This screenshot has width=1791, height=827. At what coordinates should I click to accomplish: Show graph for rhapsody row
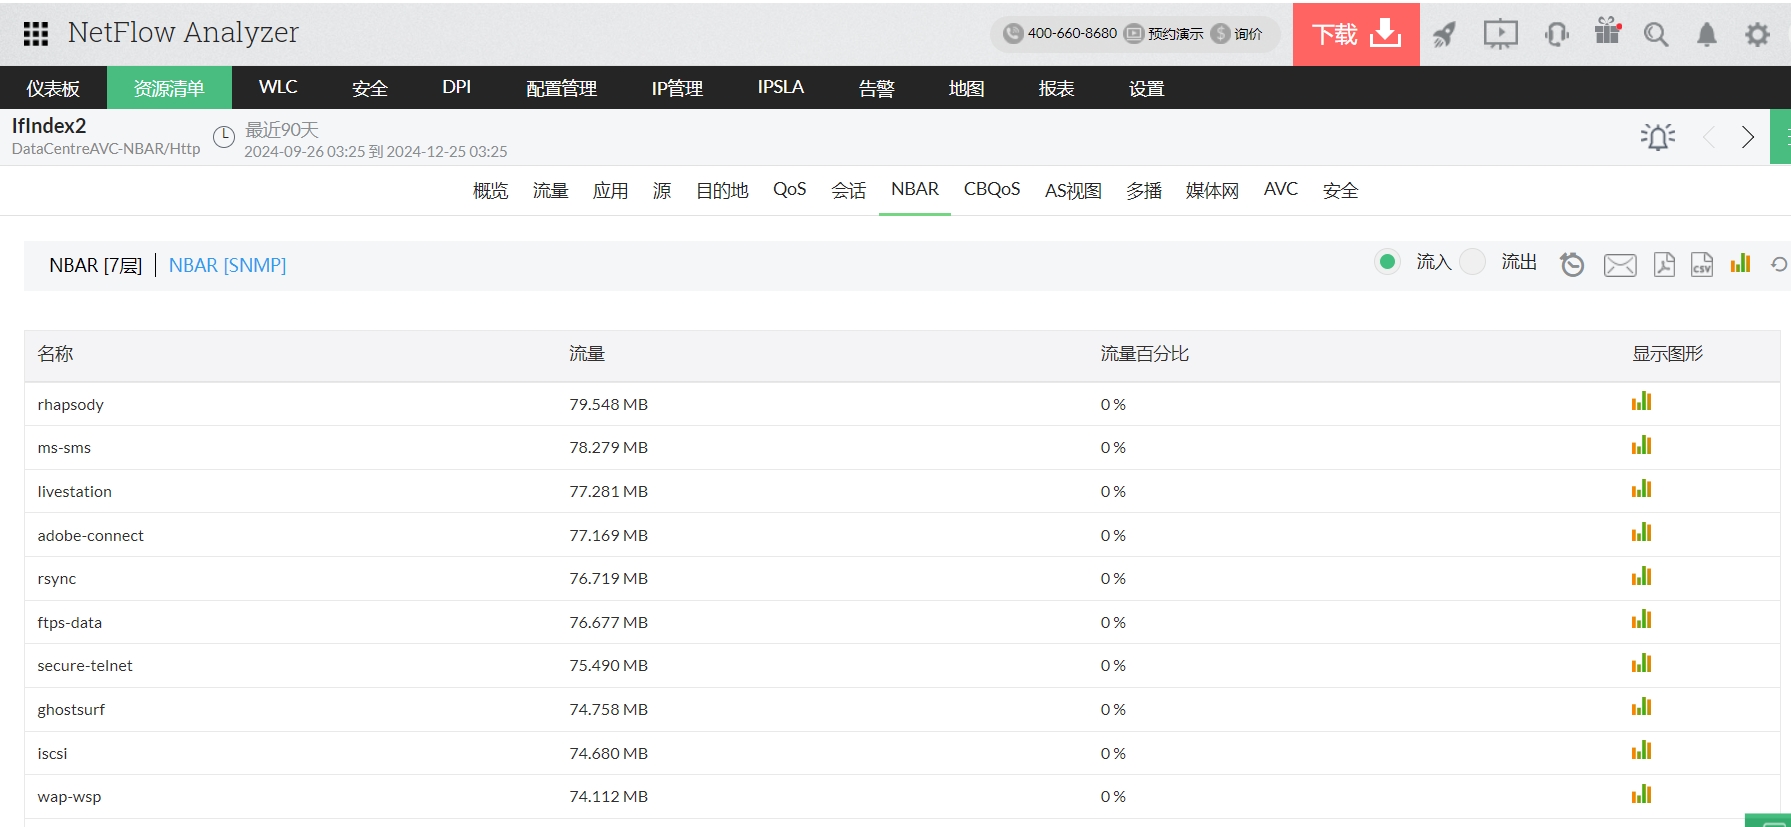pos(1641,402)
